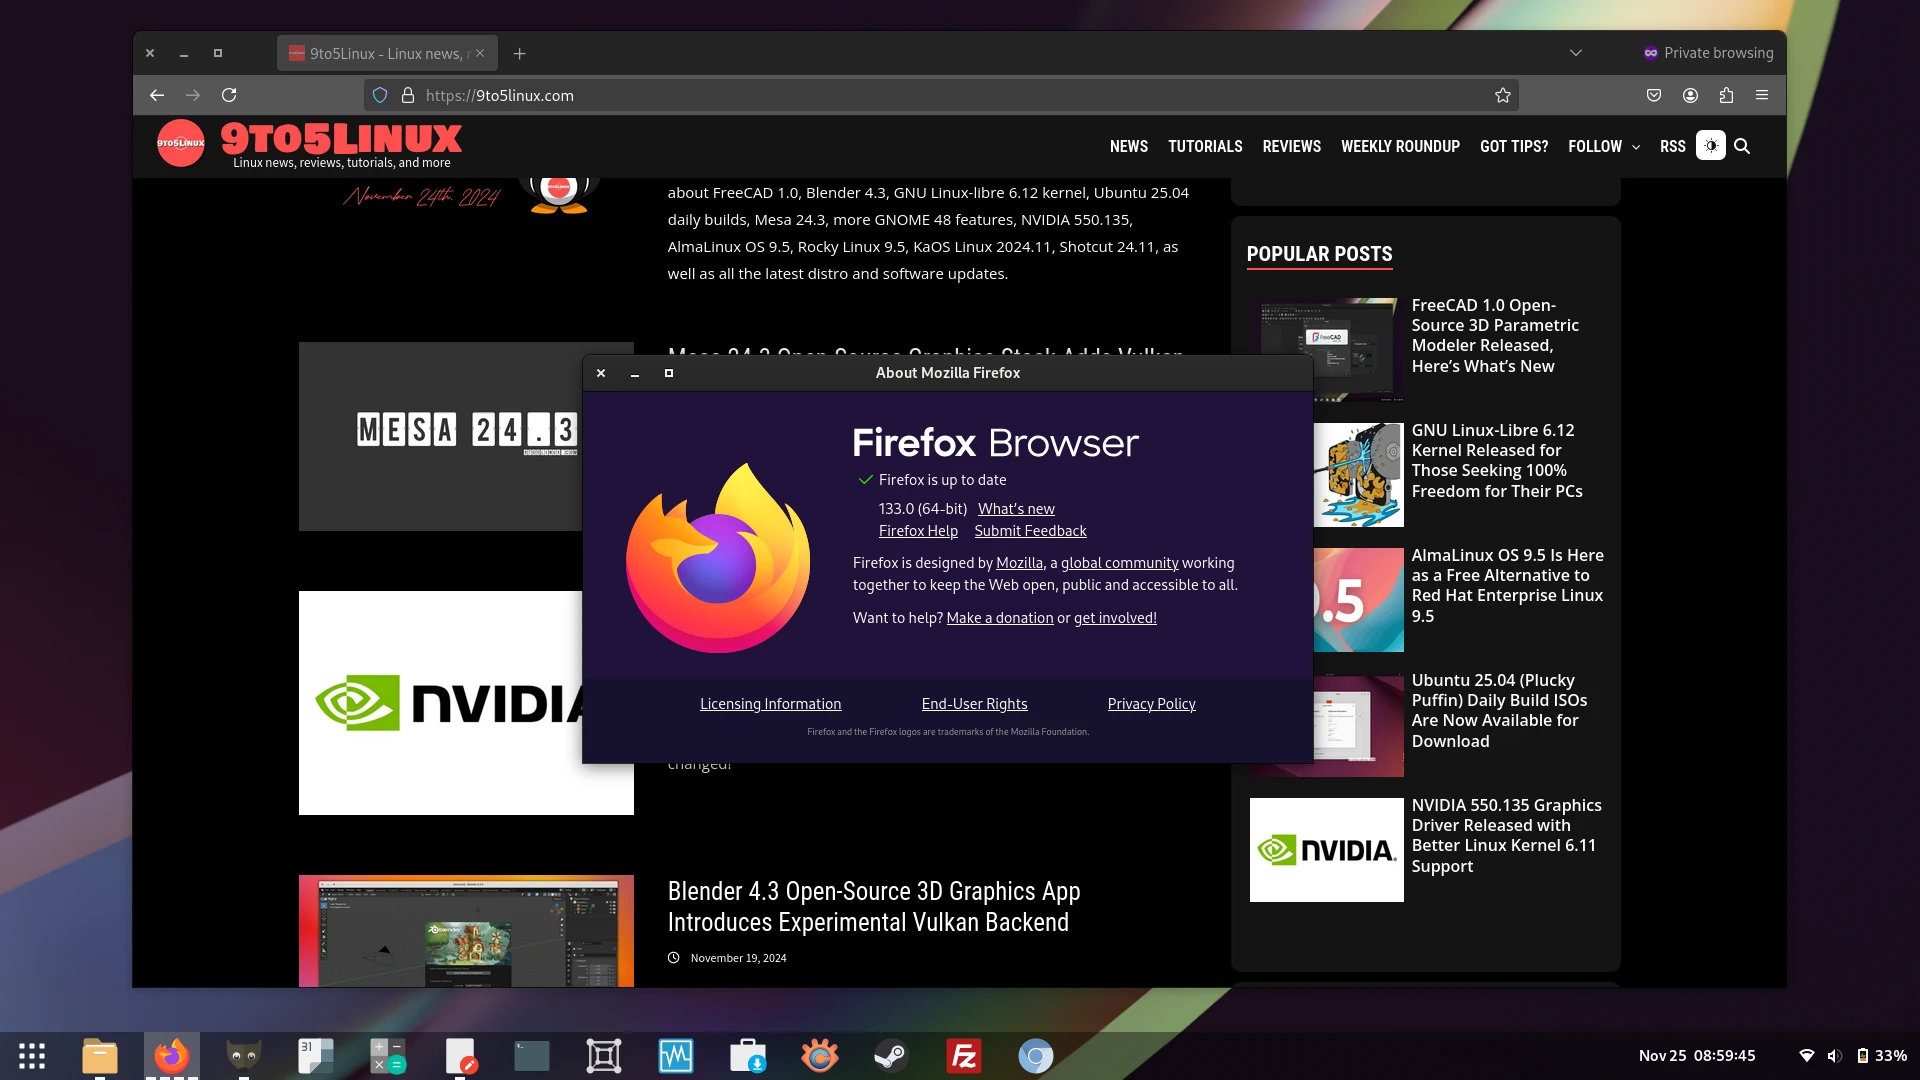Open a new tab with plus button
The width and height of the screenshot is (1920, 1080).
[x=519, y=53]
